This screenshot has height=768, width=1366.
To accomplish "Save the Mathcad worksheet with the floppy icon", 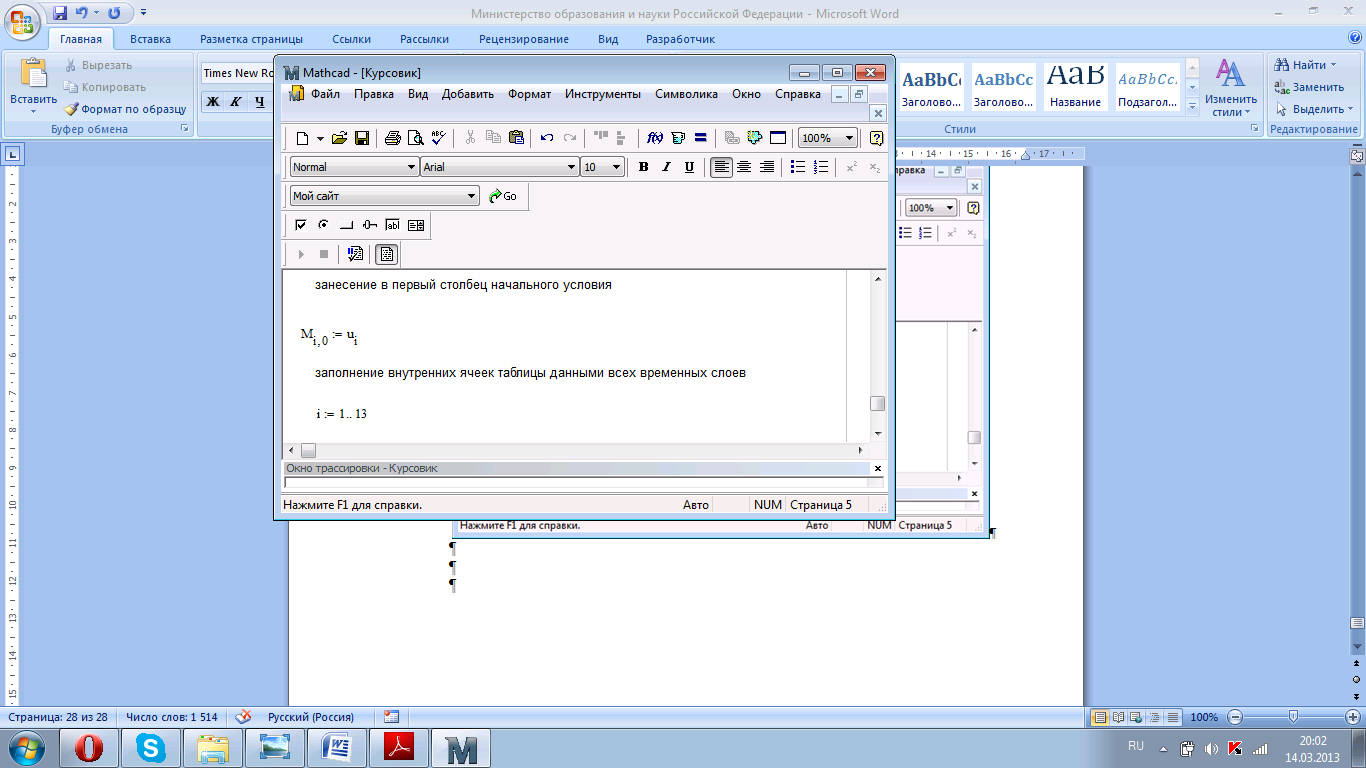I will 362,138.
